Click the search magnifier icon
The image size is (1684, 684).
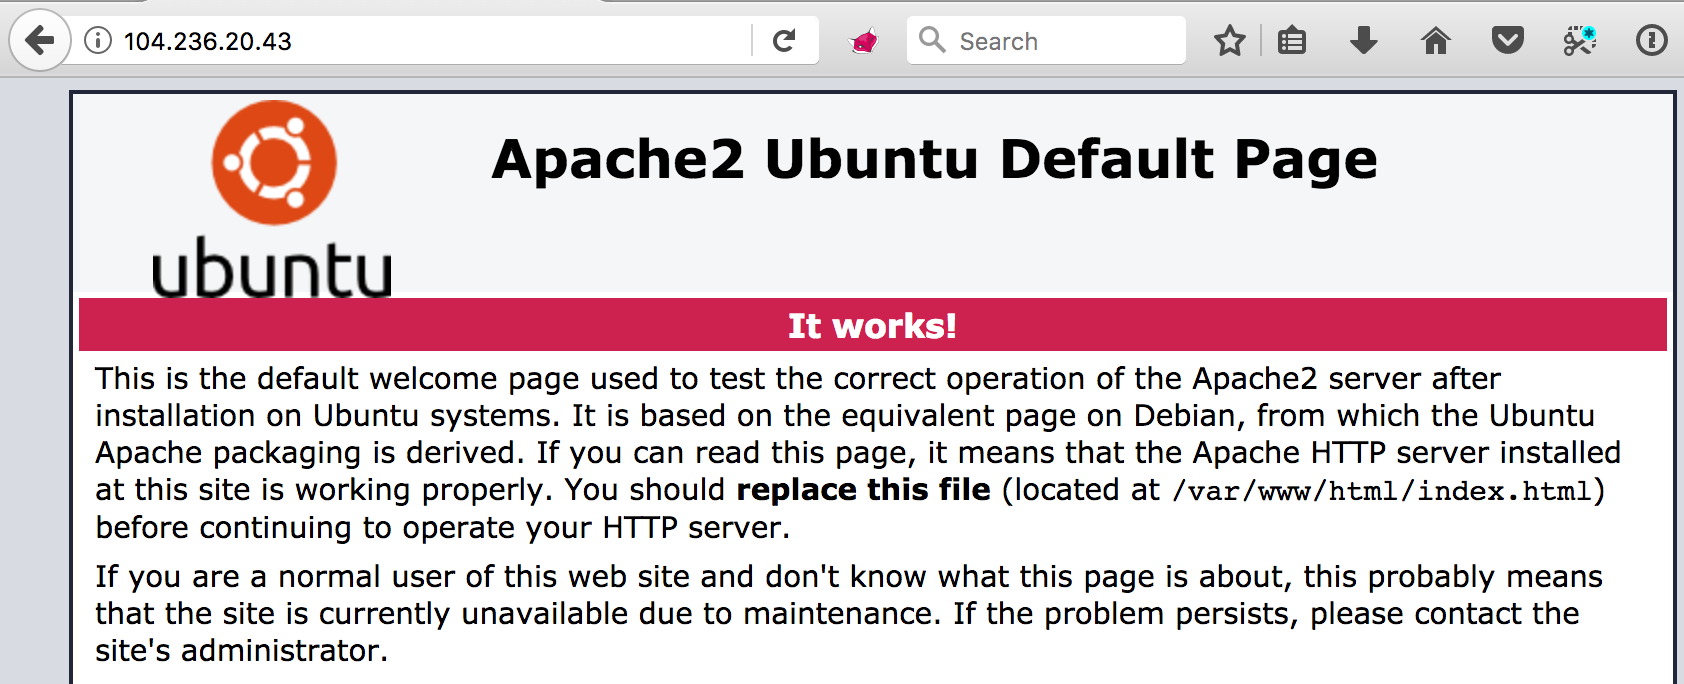tap(932, 40)
